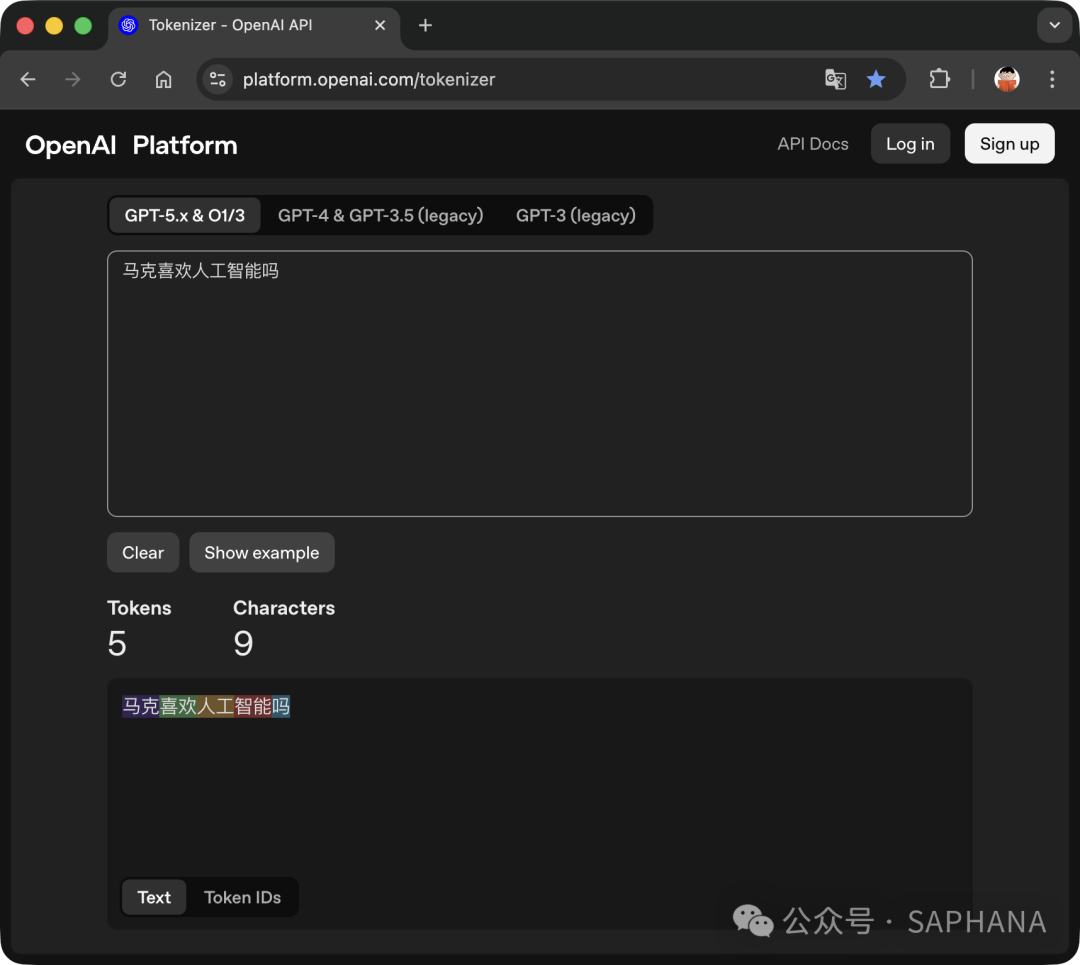Image resolution: width=1080 pixels, height=965 pixels.
Task: Click the browser forward arrow
Action: click(x=73, y=80)
